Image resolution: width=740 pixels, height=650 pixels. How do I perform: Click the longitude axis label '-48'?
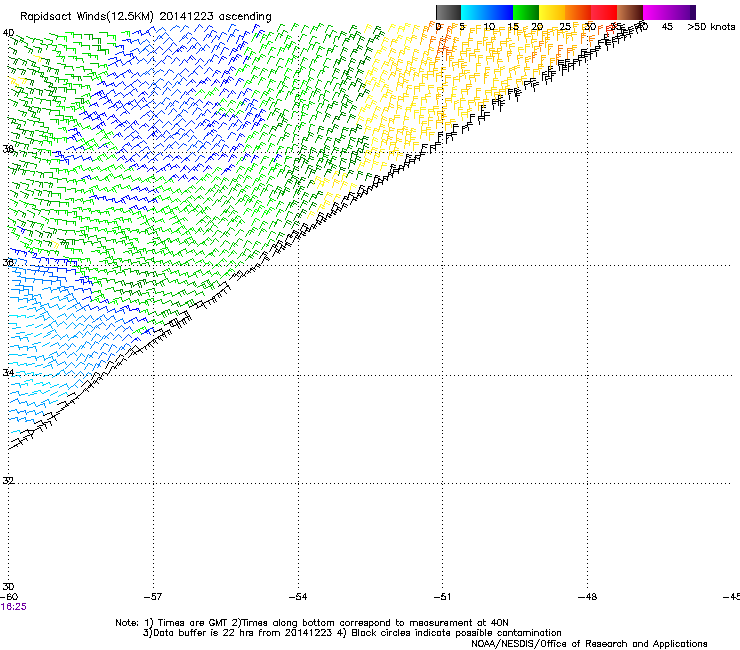[x=588, y=597]
